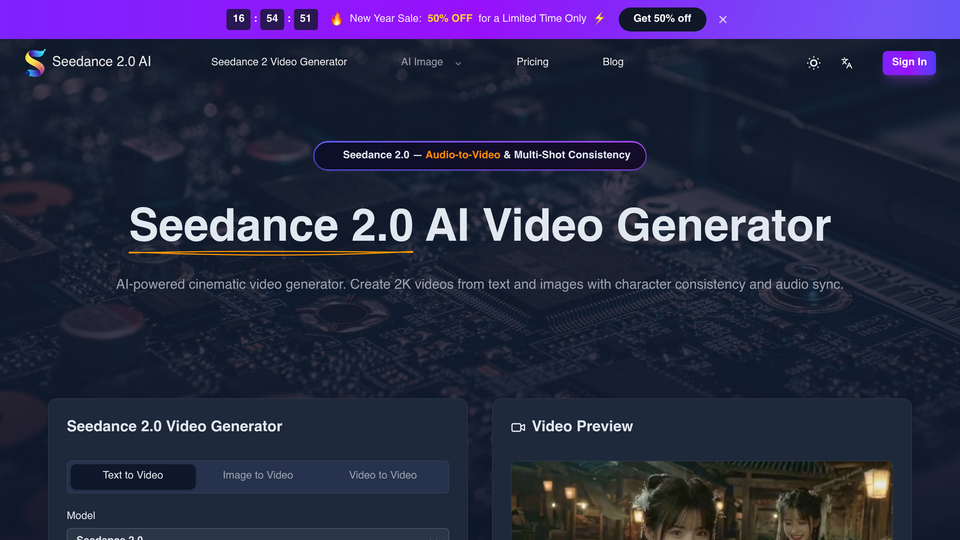
Task: Click the Sign In button
Action: pyautogui.click(x=909, y=62)
